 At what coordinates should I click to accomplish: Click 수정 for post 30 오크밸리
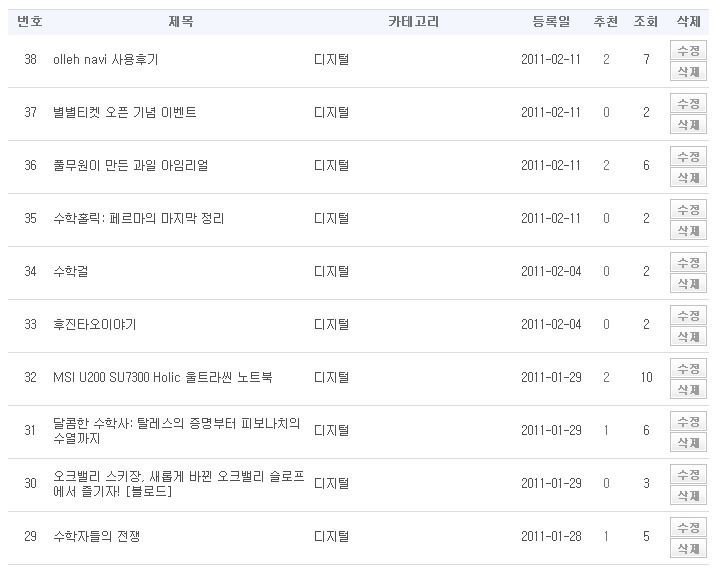688,474
